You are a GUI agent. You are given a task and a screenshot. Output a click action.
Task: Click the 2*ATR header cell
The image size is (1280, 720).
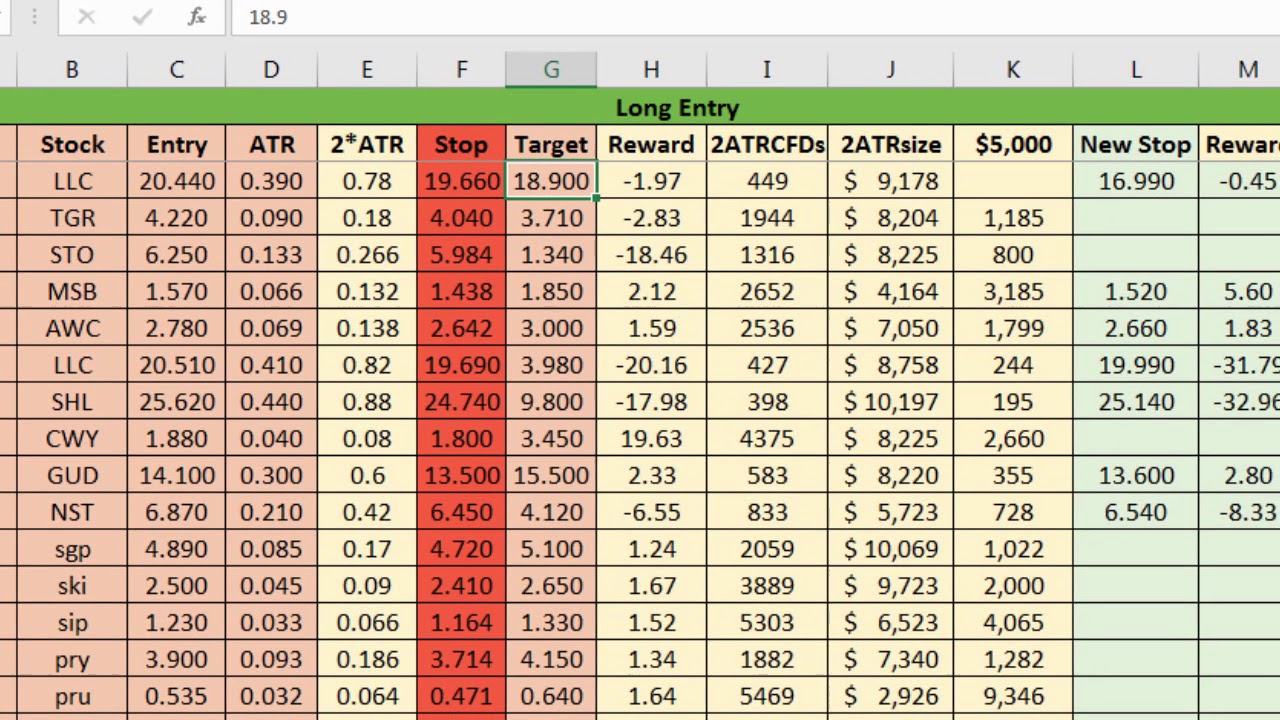[x=367, y=144]
